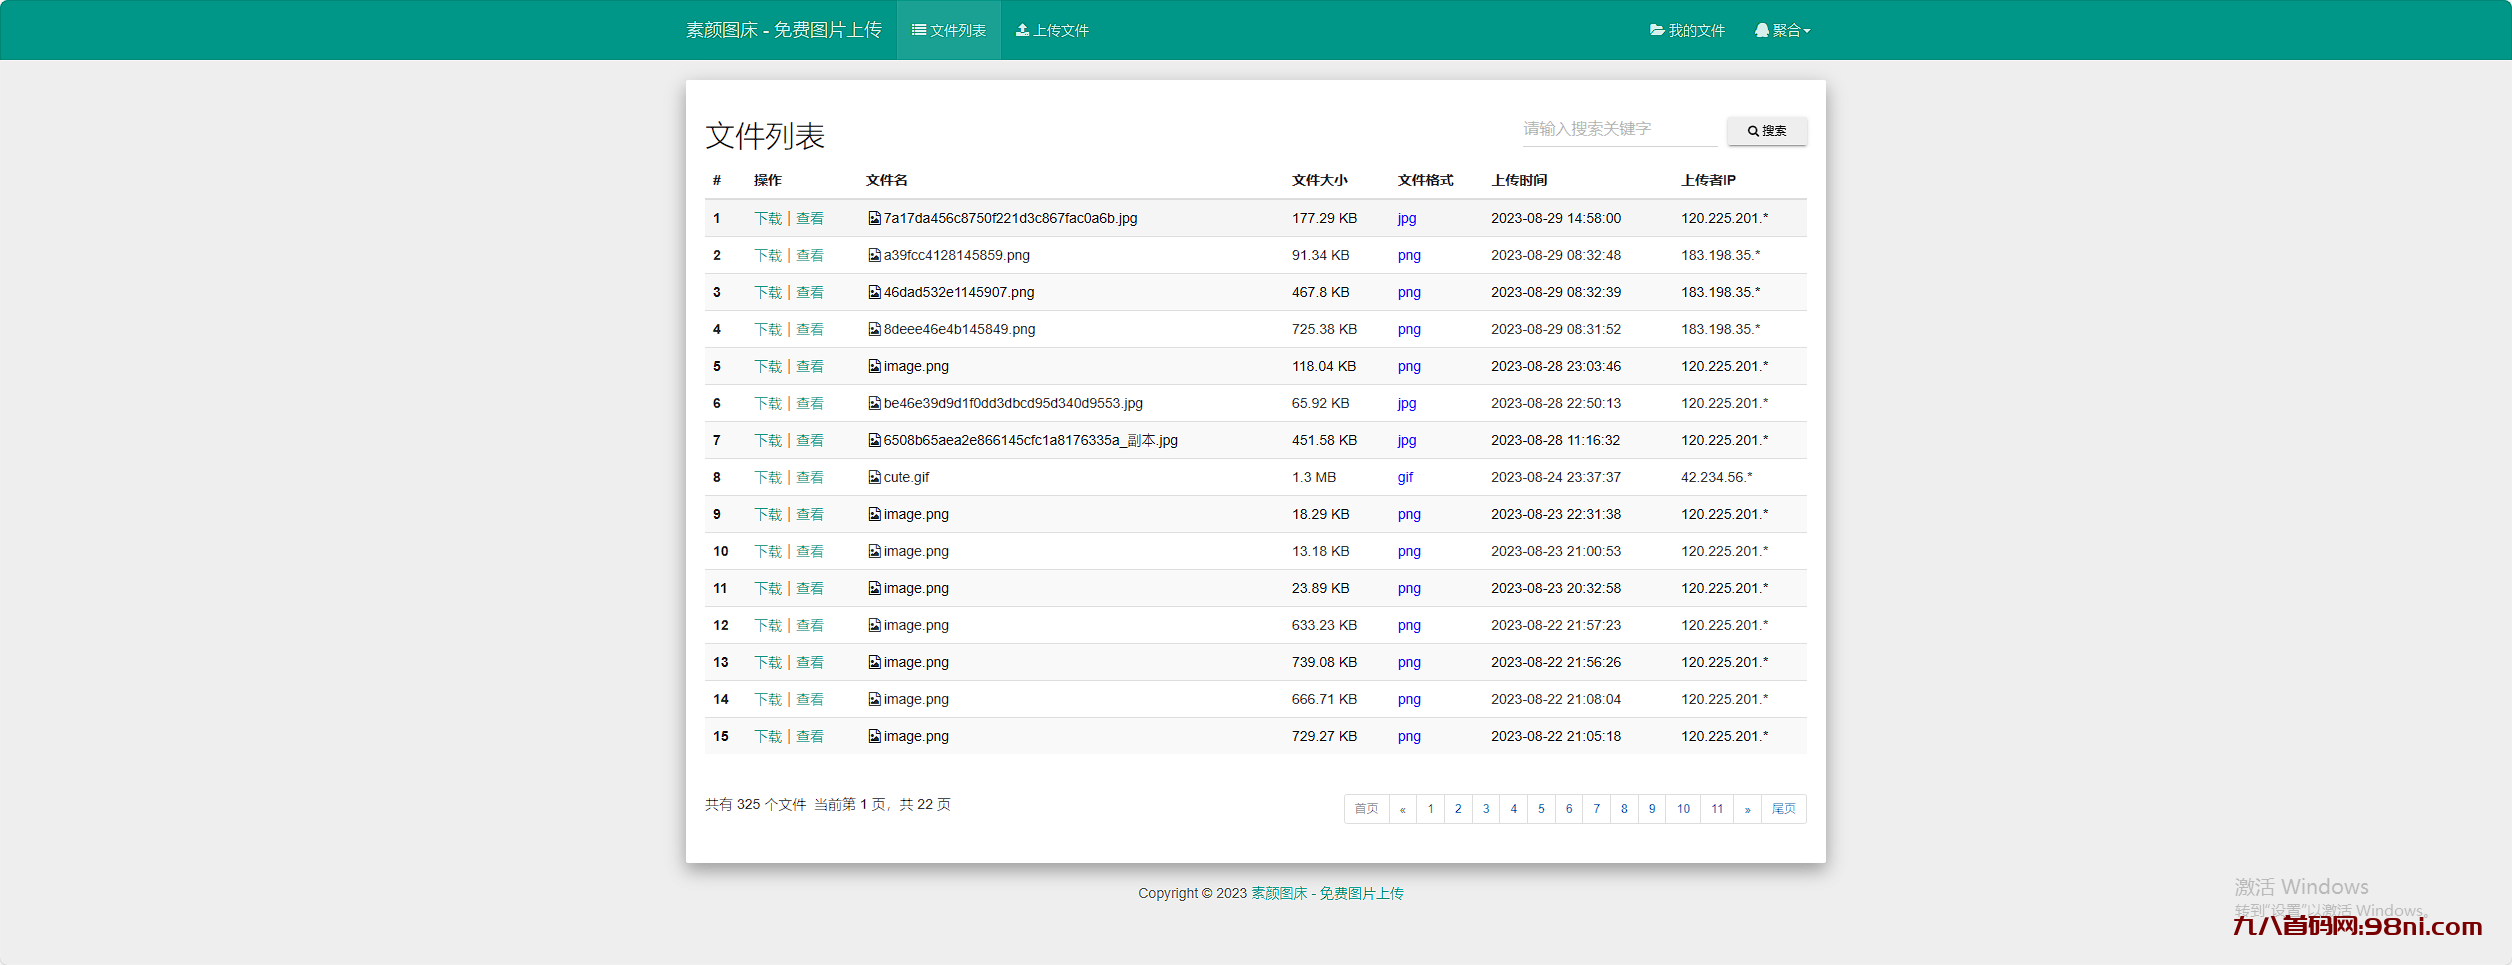Go to pagination page 5
2512x965 pixels.
pyautogui.click(x=1541, y=809)
